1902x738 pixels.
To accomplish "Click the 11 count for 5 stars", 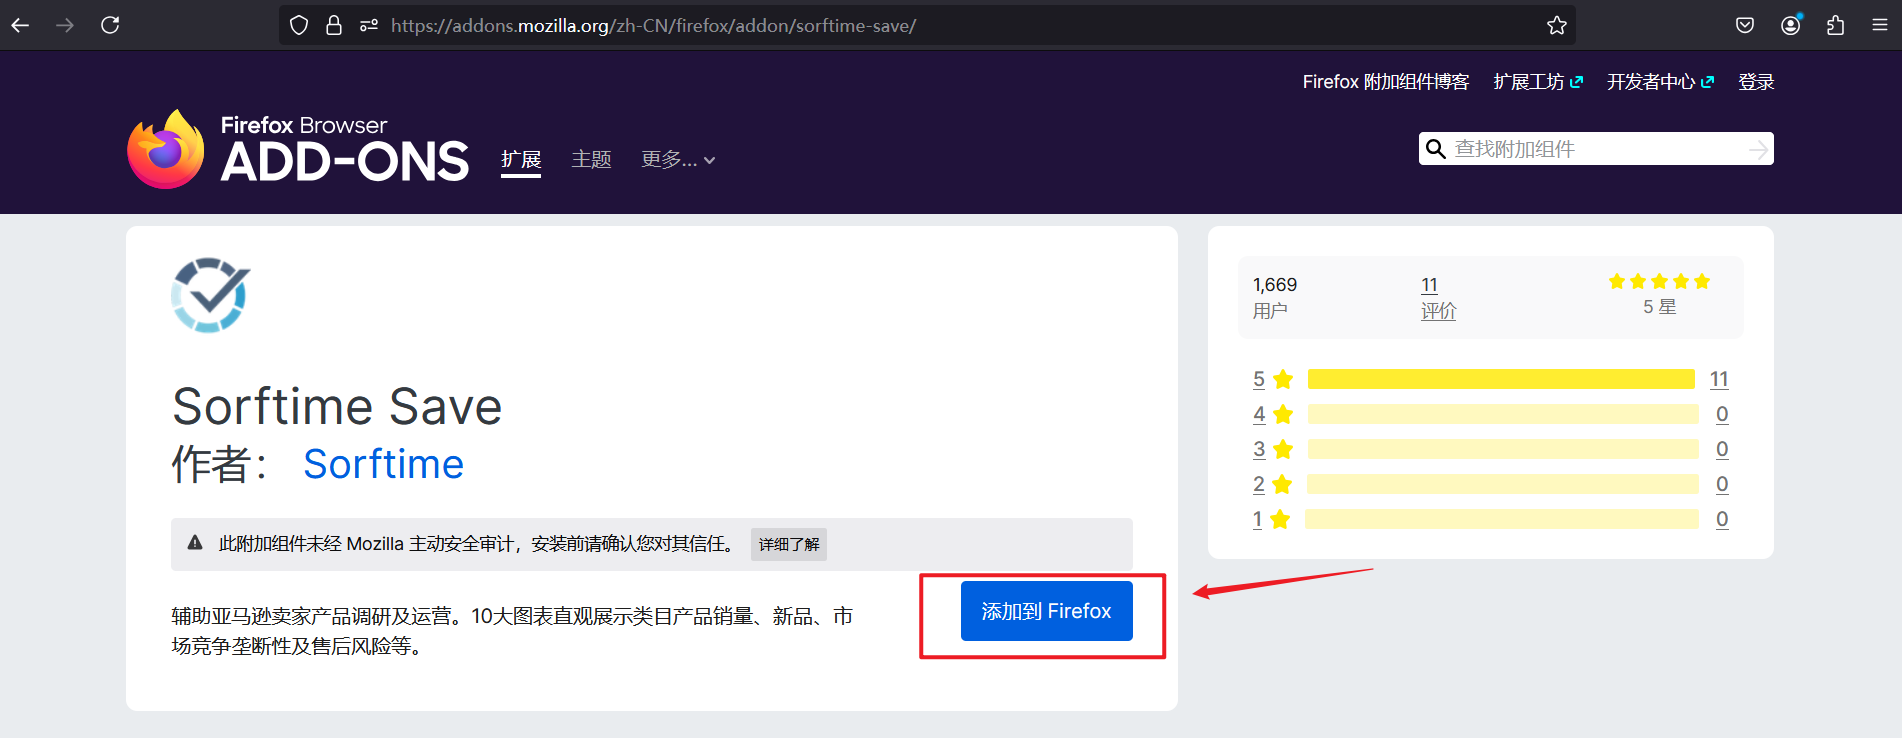I will click(x=1719, y=379).
